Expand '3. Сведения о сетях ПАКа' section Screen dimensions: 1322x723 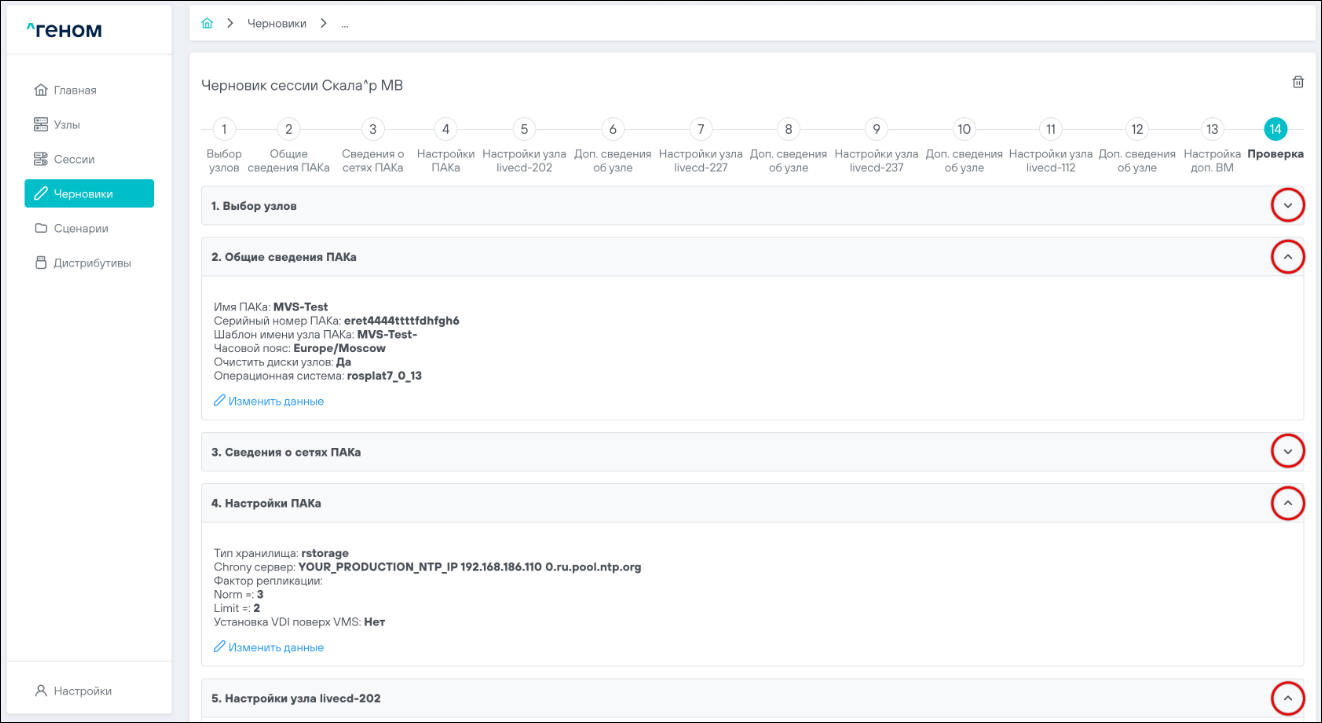click(1287, 452)
